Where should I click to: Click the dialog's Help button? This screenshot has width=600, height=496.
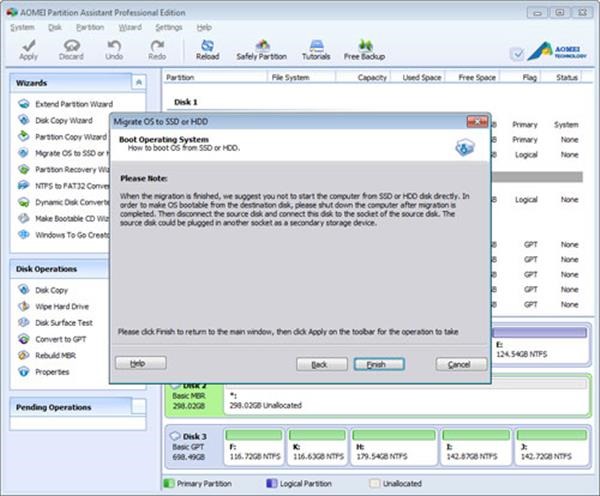(x=141, y=363)
